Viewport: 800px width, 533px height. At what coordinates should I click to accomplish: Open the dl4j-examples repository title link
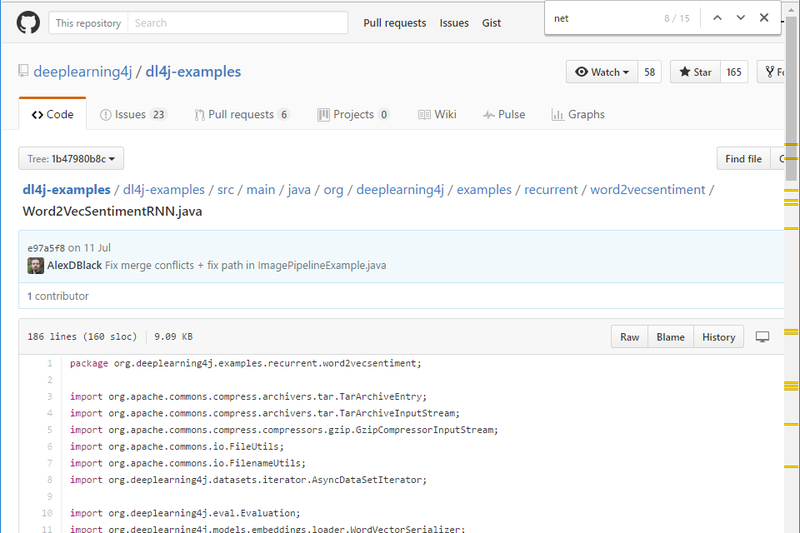click(x=193, y=71)
